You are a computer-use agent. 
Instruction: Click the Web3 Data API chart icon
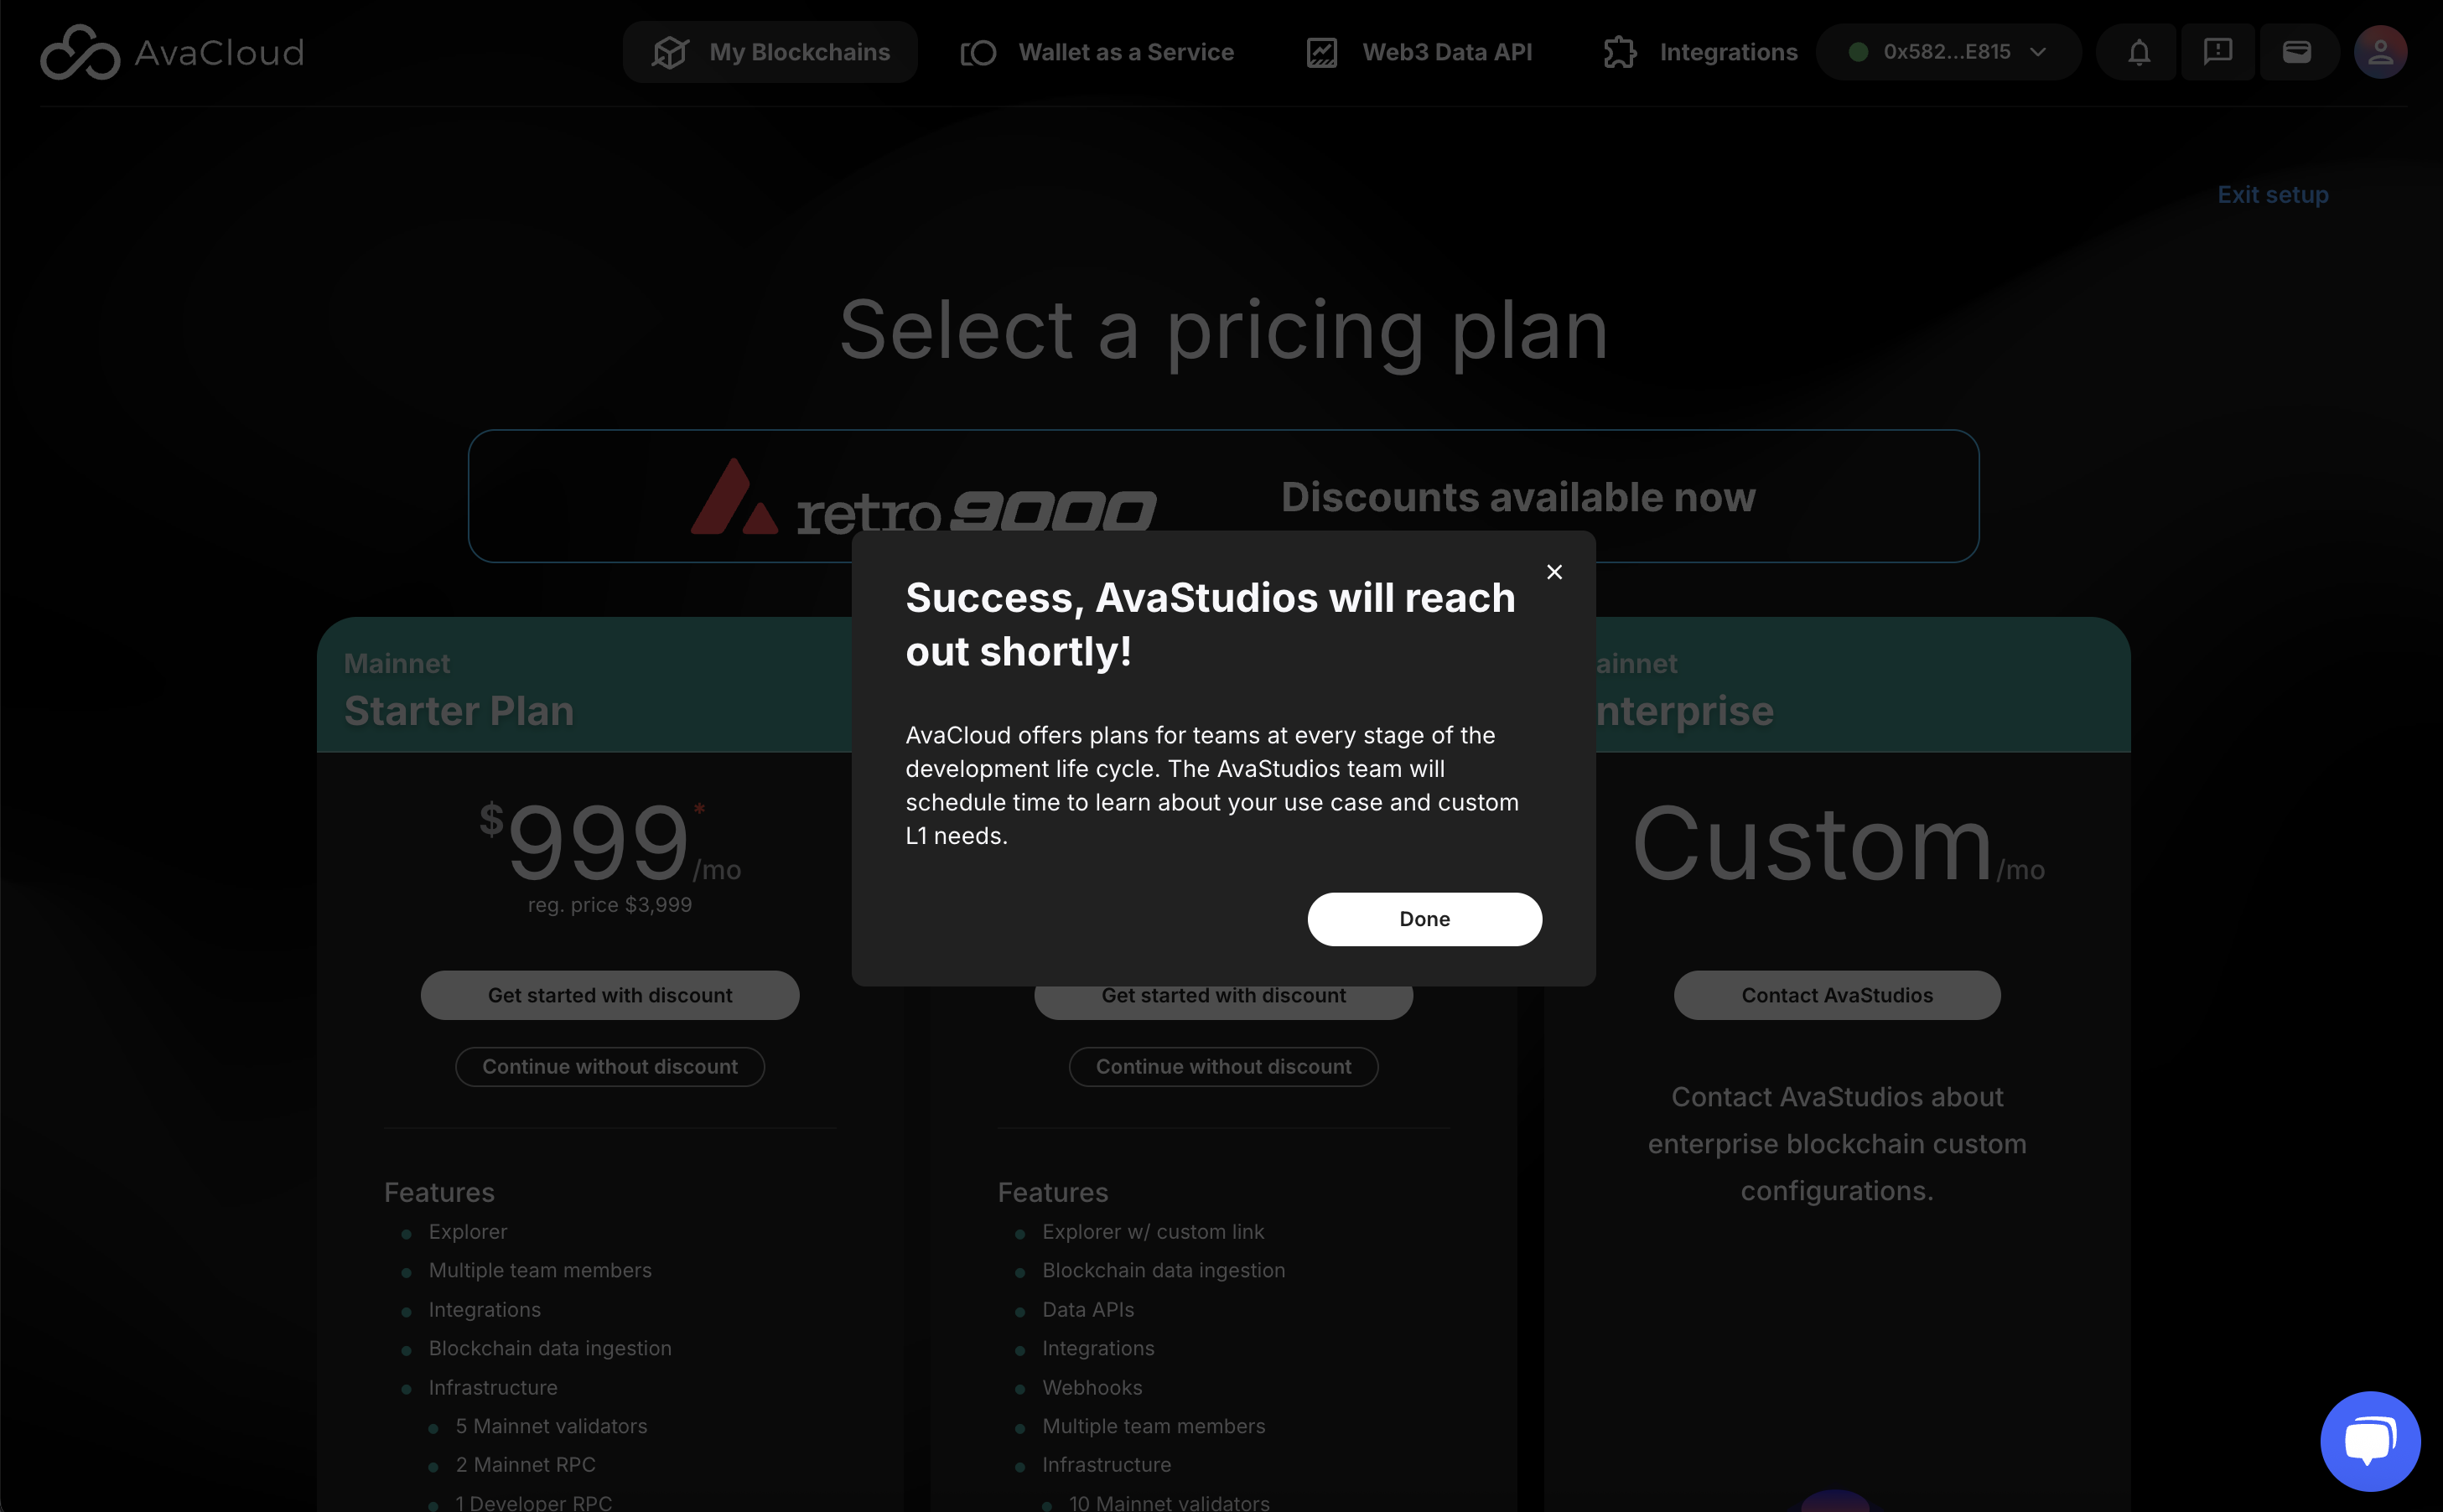point(1322,52)
